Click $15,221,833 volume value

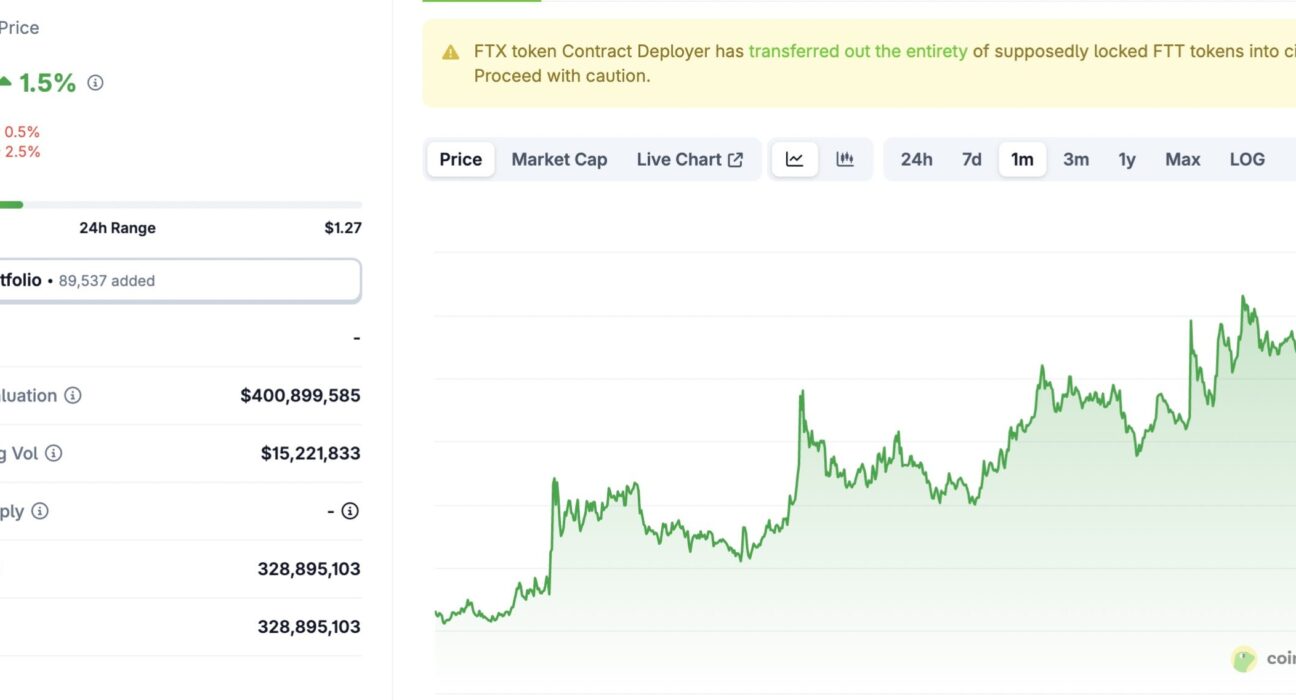click(x=311, y=454)
